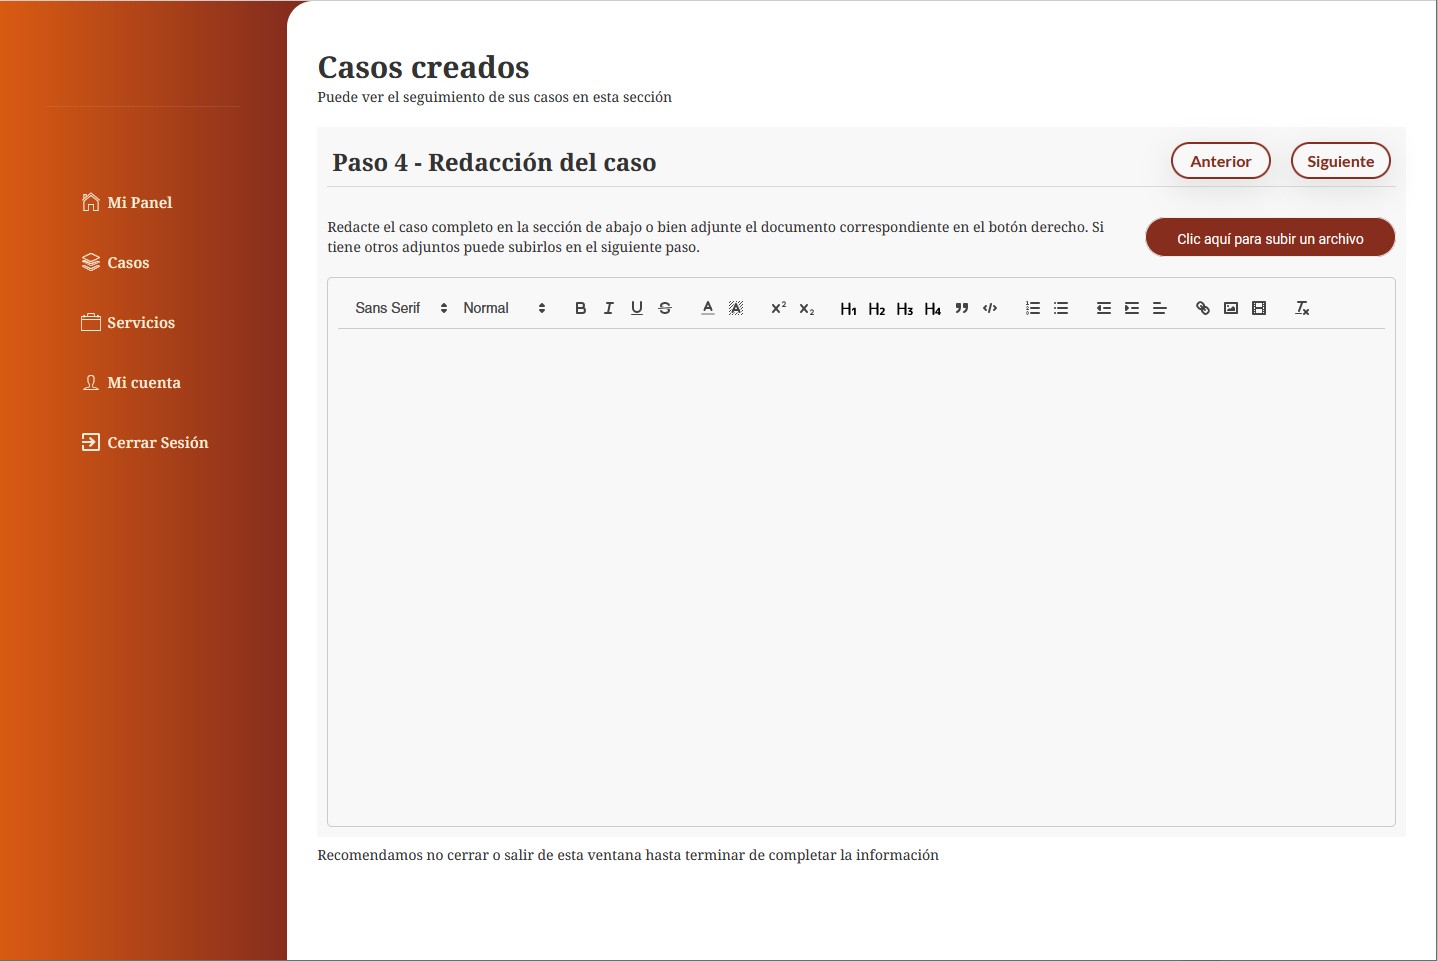Insert a code block

pos(990,308)
